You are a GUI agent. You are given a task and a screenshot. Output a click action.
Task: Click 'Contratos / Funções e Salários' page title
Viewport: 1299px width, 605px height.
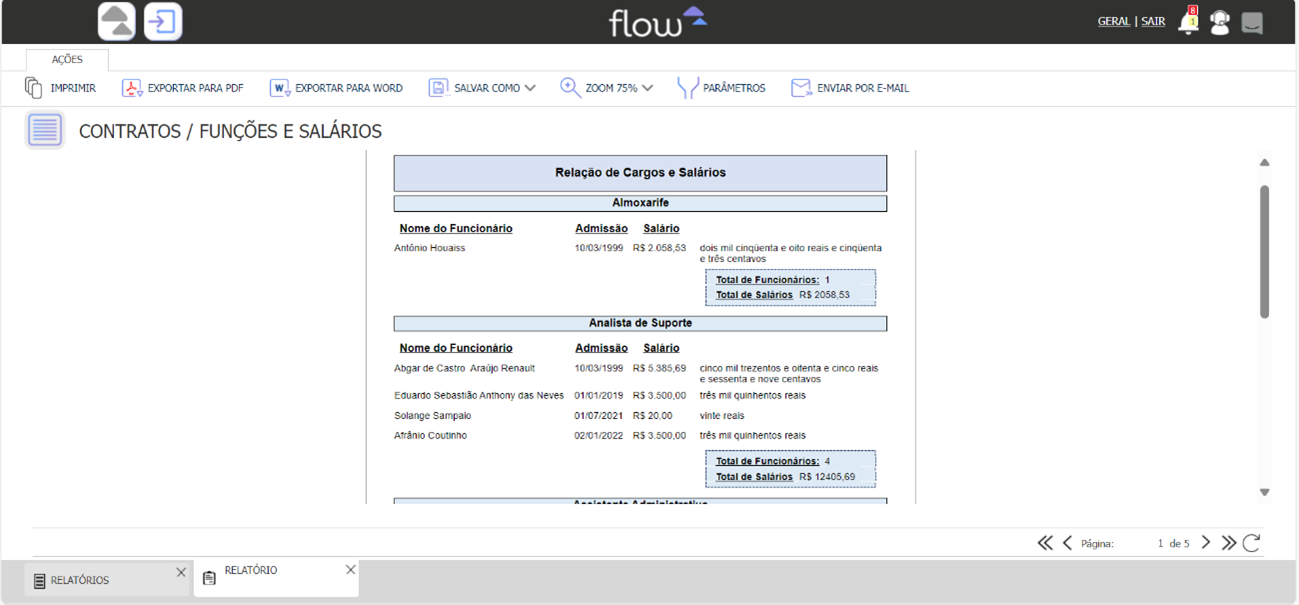pos(230,131)
